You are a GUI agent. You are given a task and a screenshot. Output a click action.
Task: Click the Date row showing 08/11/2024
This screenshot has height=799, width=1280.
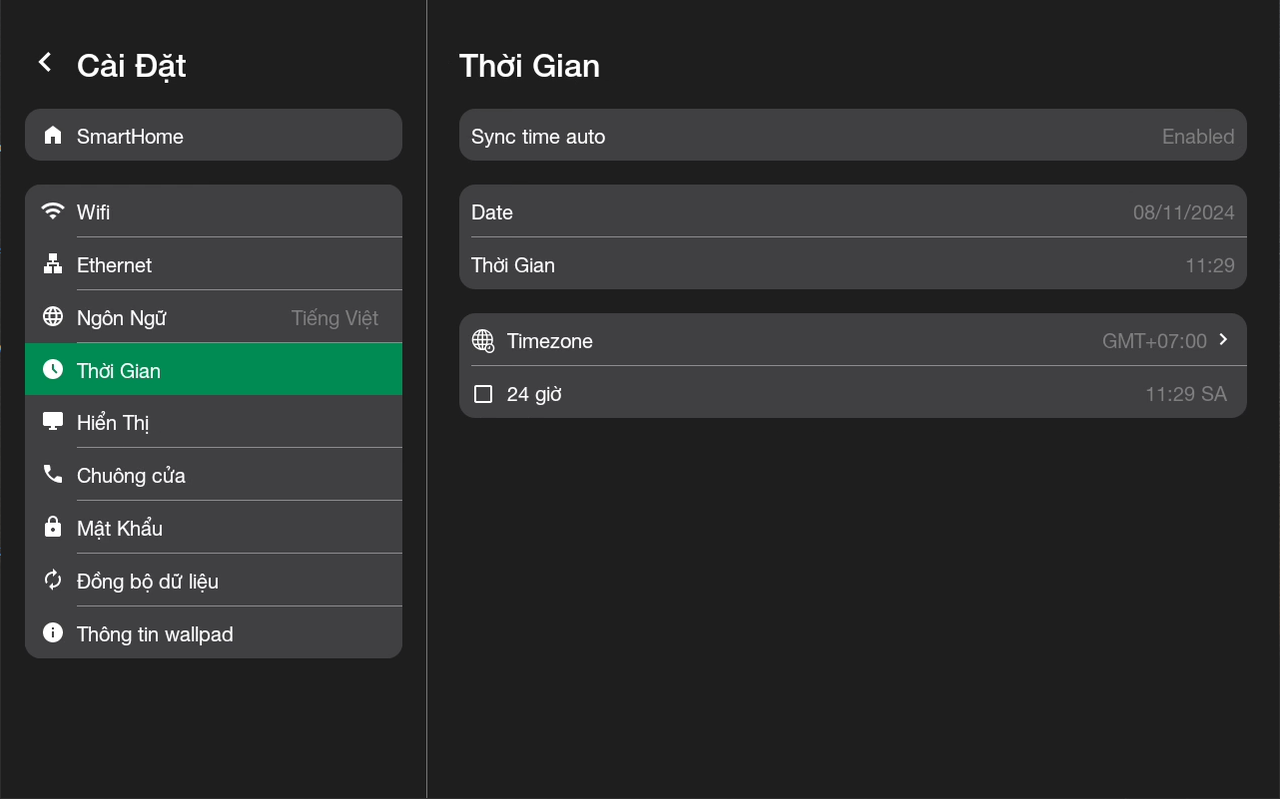click(x=852, y=212)
